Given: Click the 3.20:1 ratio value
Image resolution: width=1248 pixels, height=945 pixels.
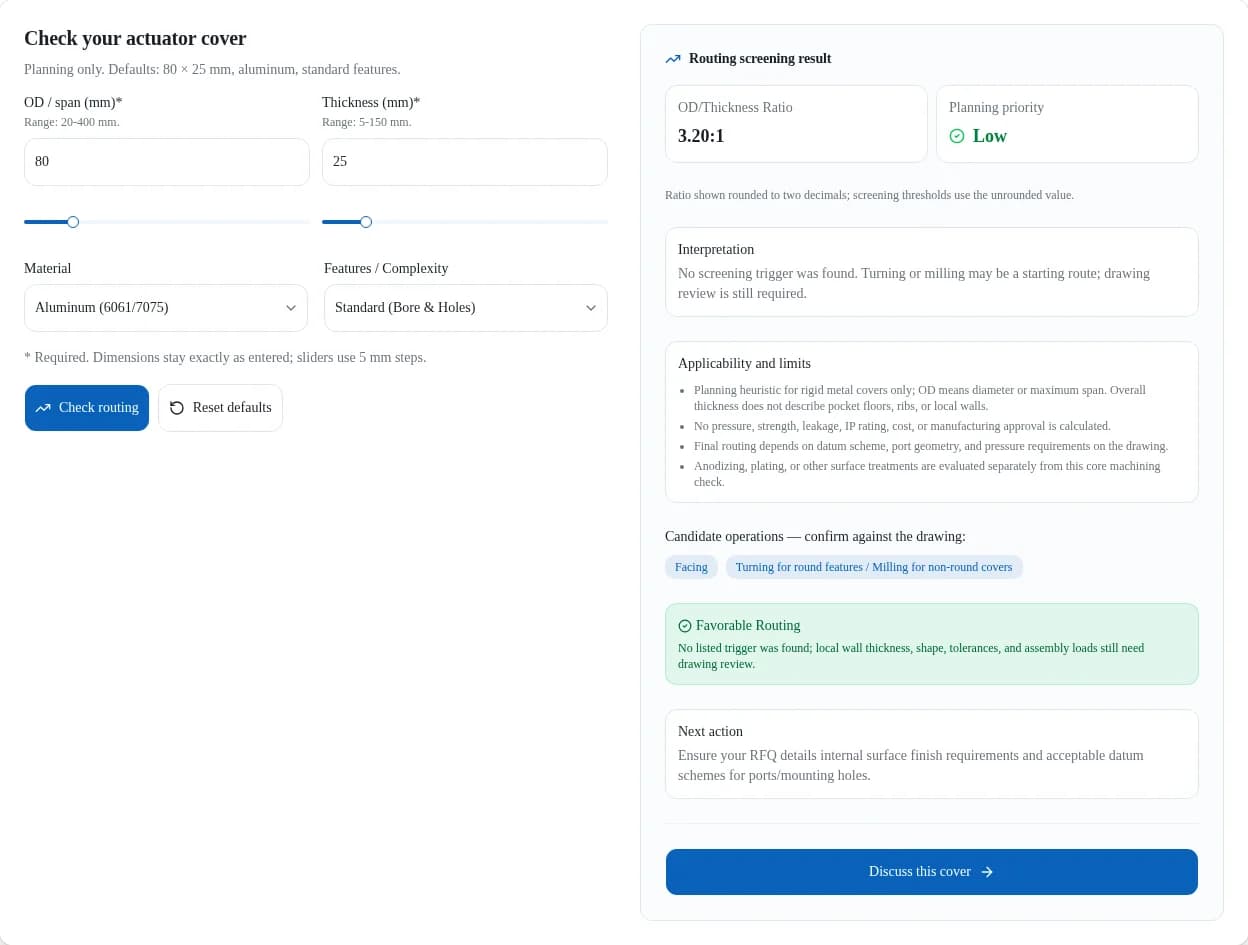Looking at the screenshot, I should (701, 136).
